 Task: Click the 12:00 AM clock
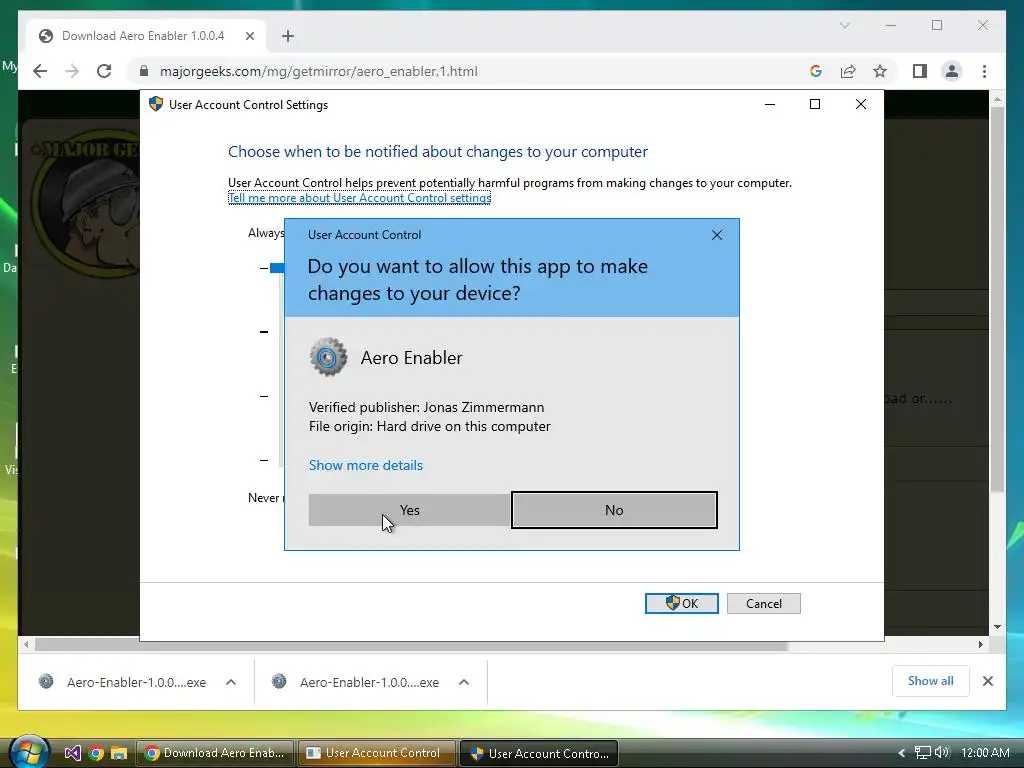coord(985,753)
